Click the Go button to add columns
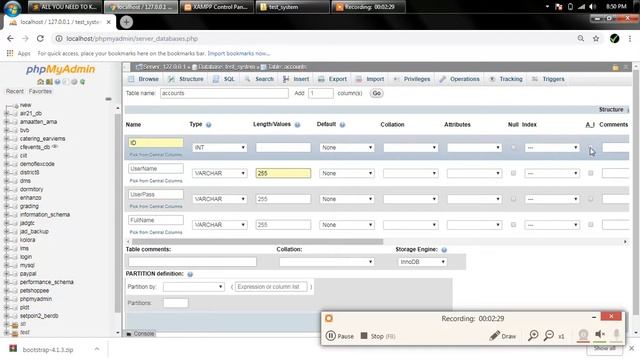Image resolution: width=640 pixels, height=360 pixels. 376,93
